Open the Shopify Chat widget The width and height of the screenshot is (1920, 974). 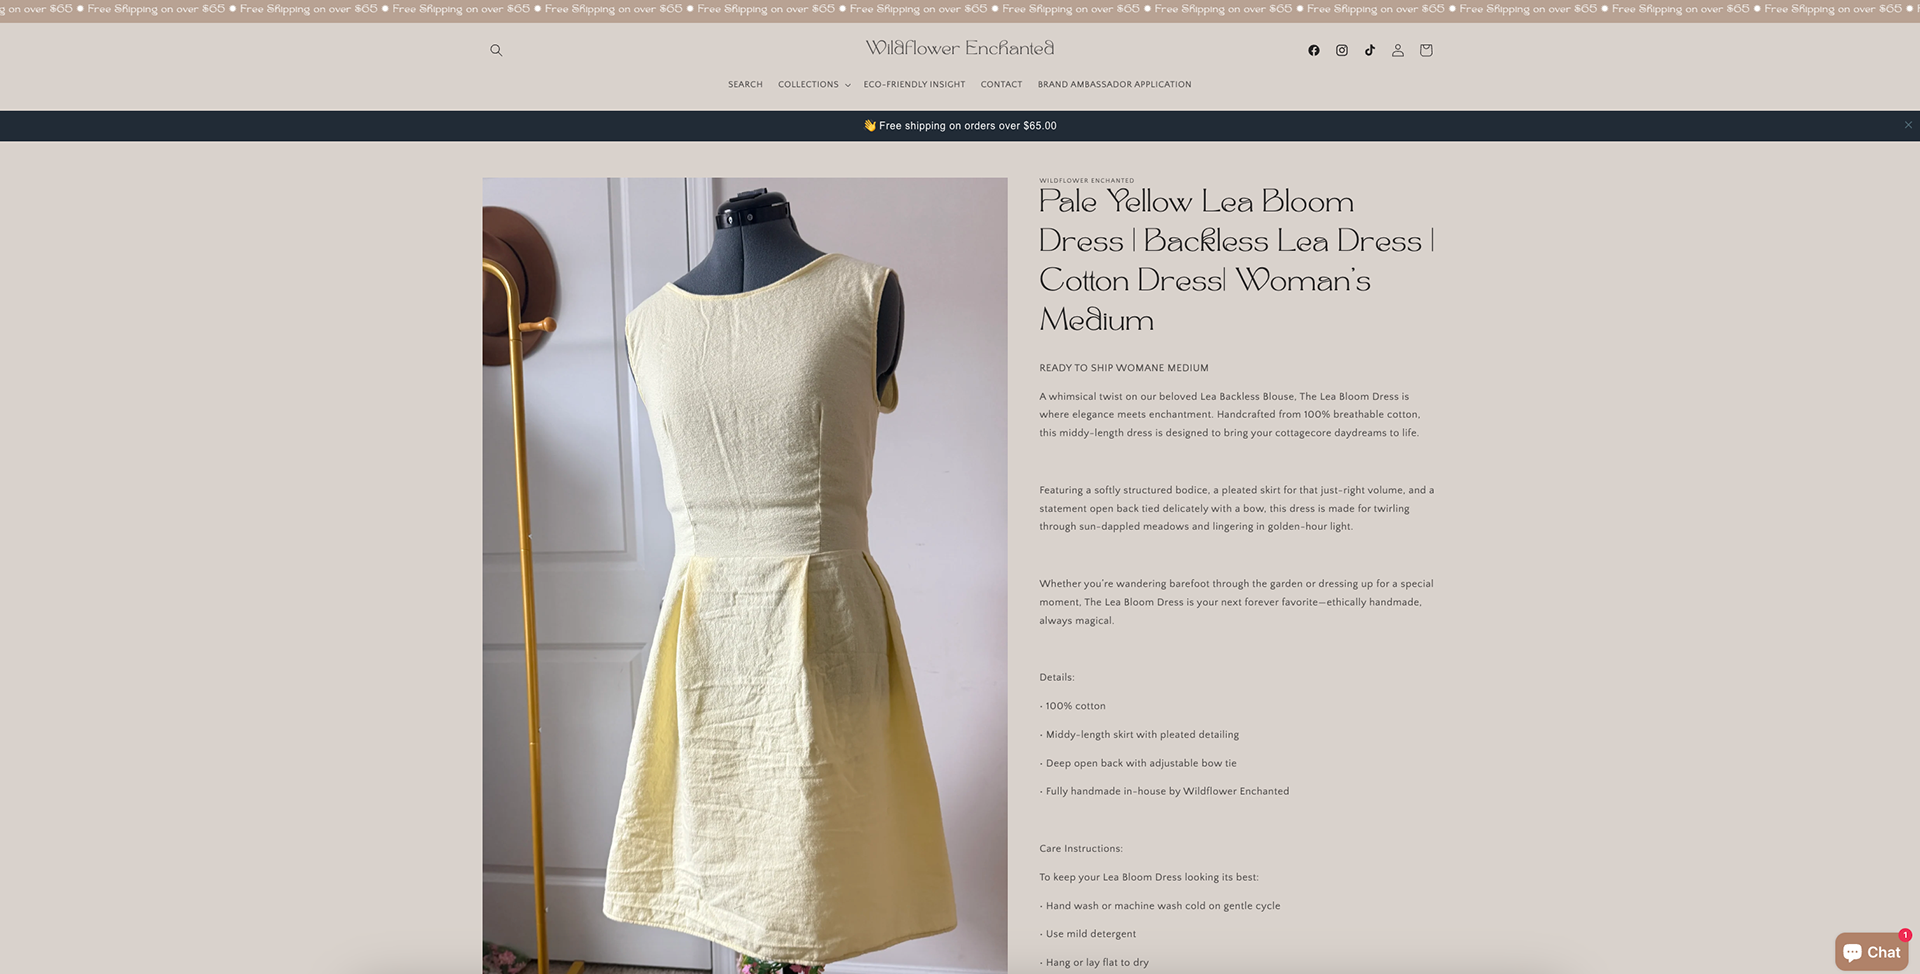coord(1872,952)
